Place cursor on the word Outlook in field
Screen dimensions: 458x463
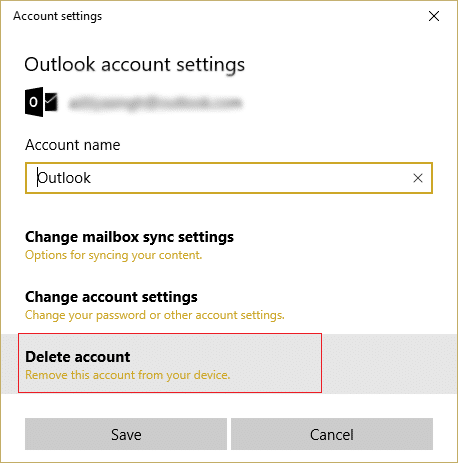(64, 178)
